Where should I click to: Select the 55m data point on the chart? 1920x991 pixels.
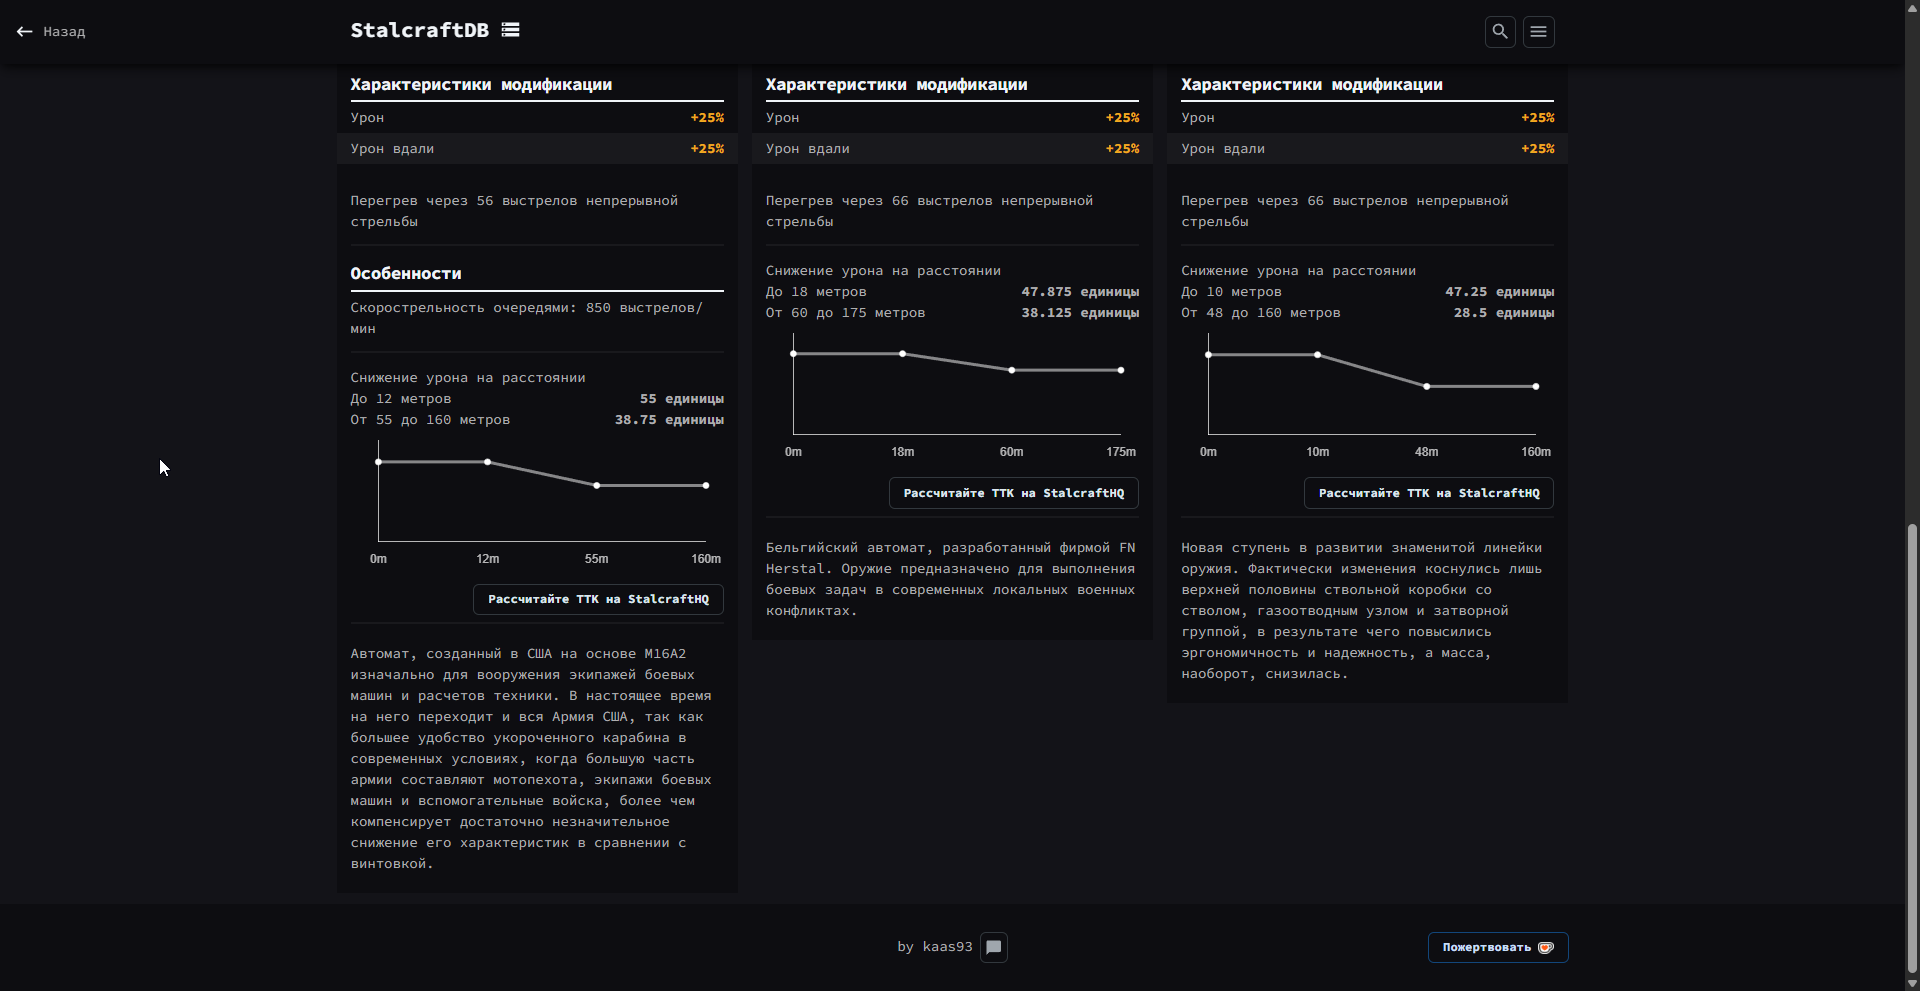597,486
